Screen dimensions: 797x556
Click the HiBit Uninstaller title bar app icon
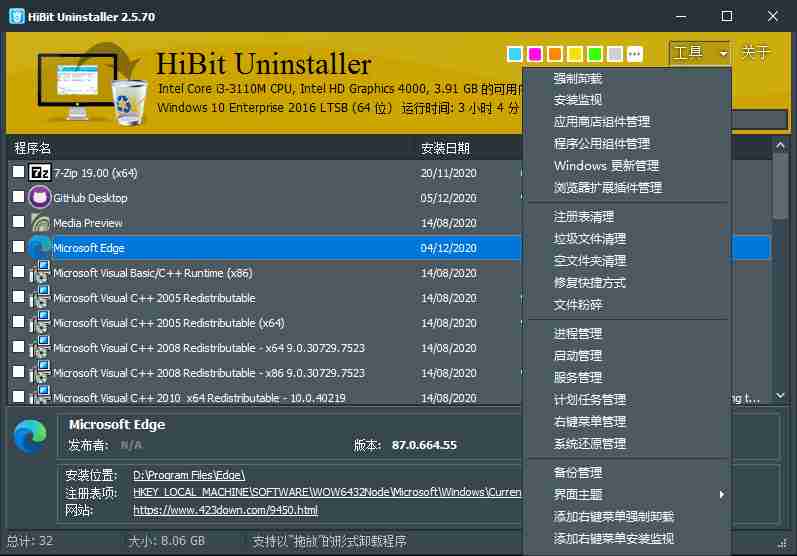pyautogui.click(x=16, y=16)
